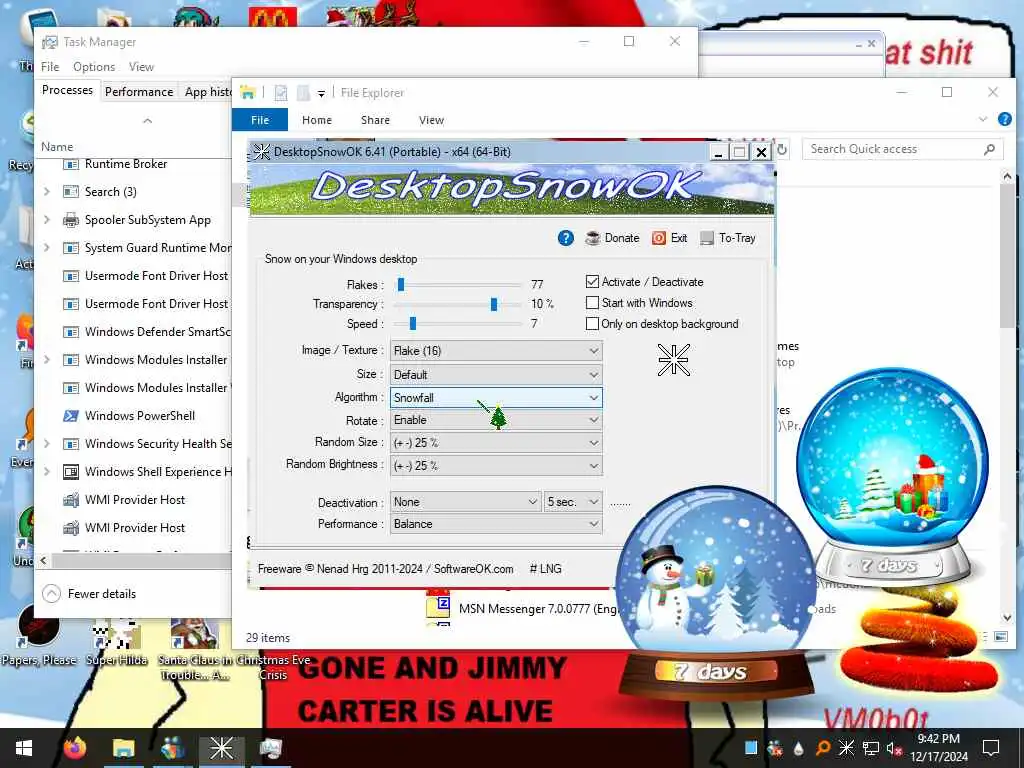Click the Search Quick access field
Screen dimensions: 1024x768
point(903,150)
